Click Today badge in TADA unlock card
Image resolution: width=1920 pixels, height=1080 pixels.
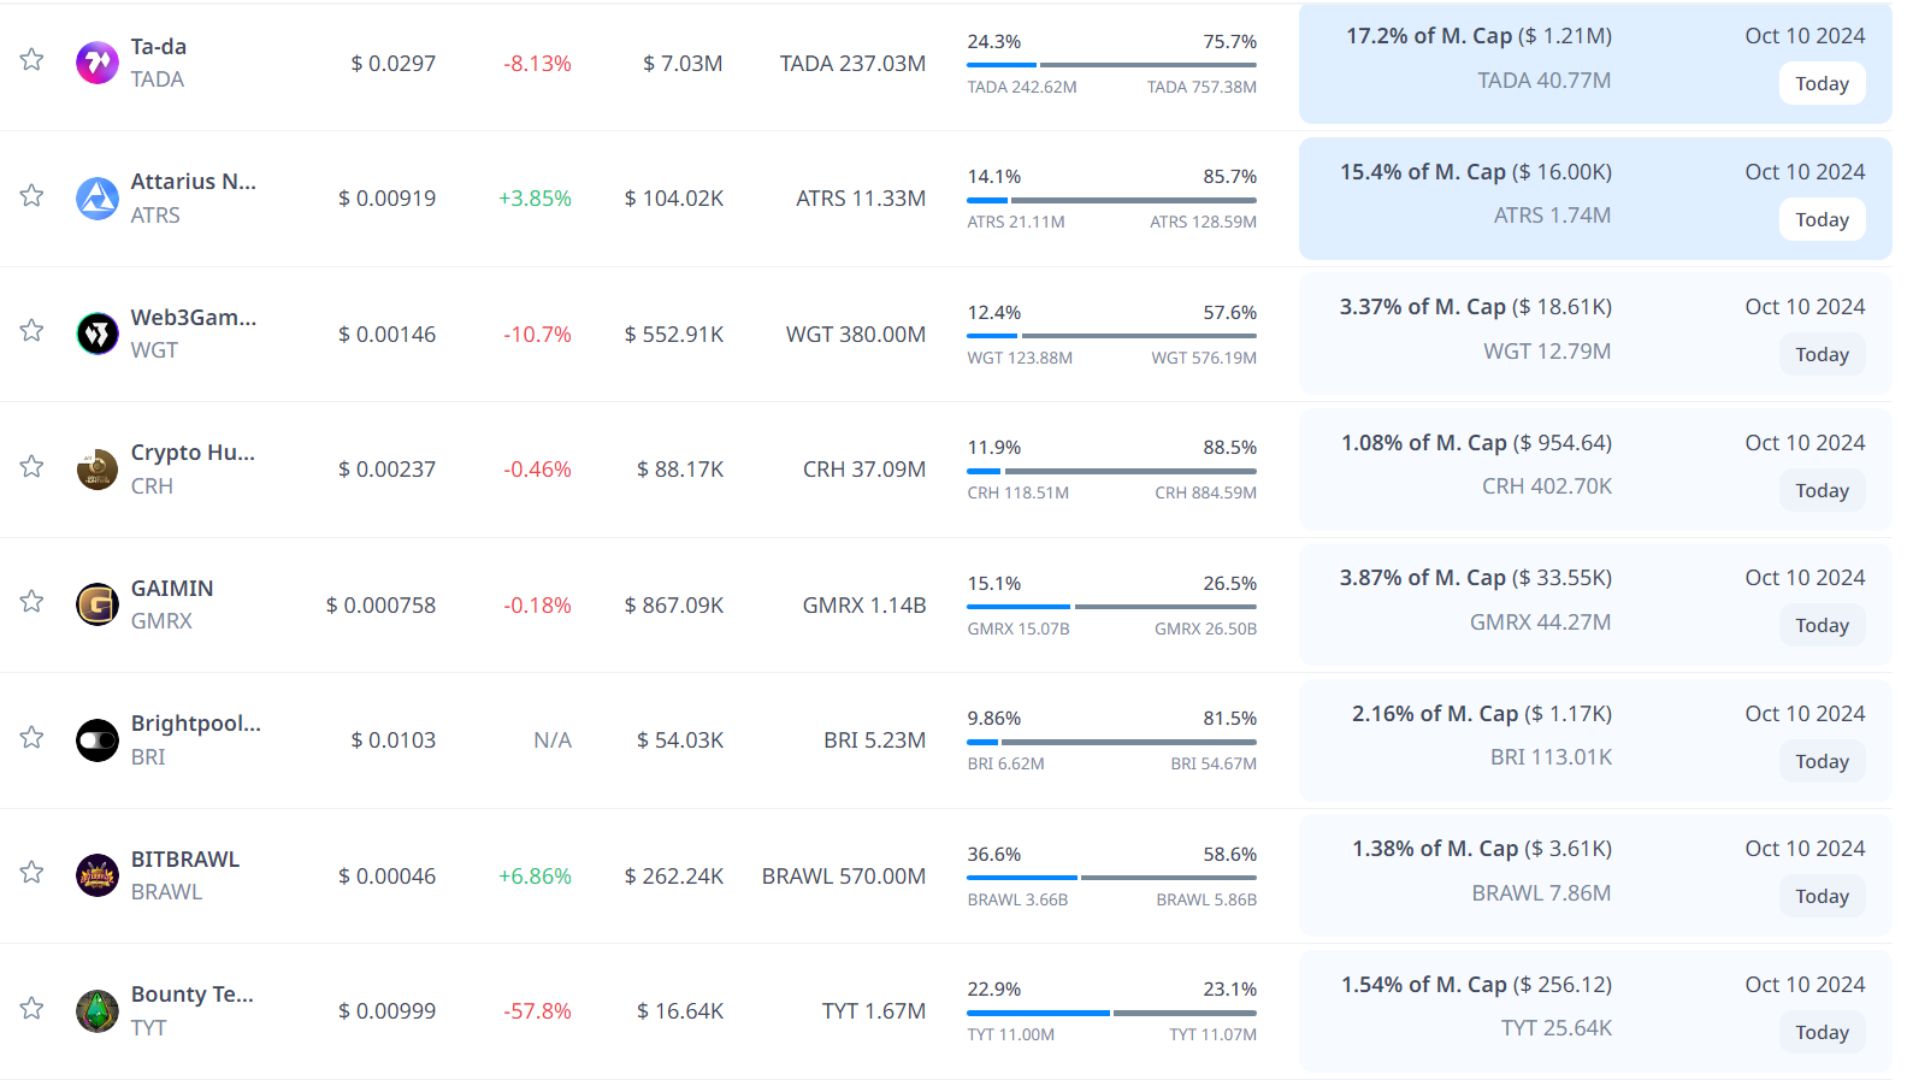[x=1821, y=84]
